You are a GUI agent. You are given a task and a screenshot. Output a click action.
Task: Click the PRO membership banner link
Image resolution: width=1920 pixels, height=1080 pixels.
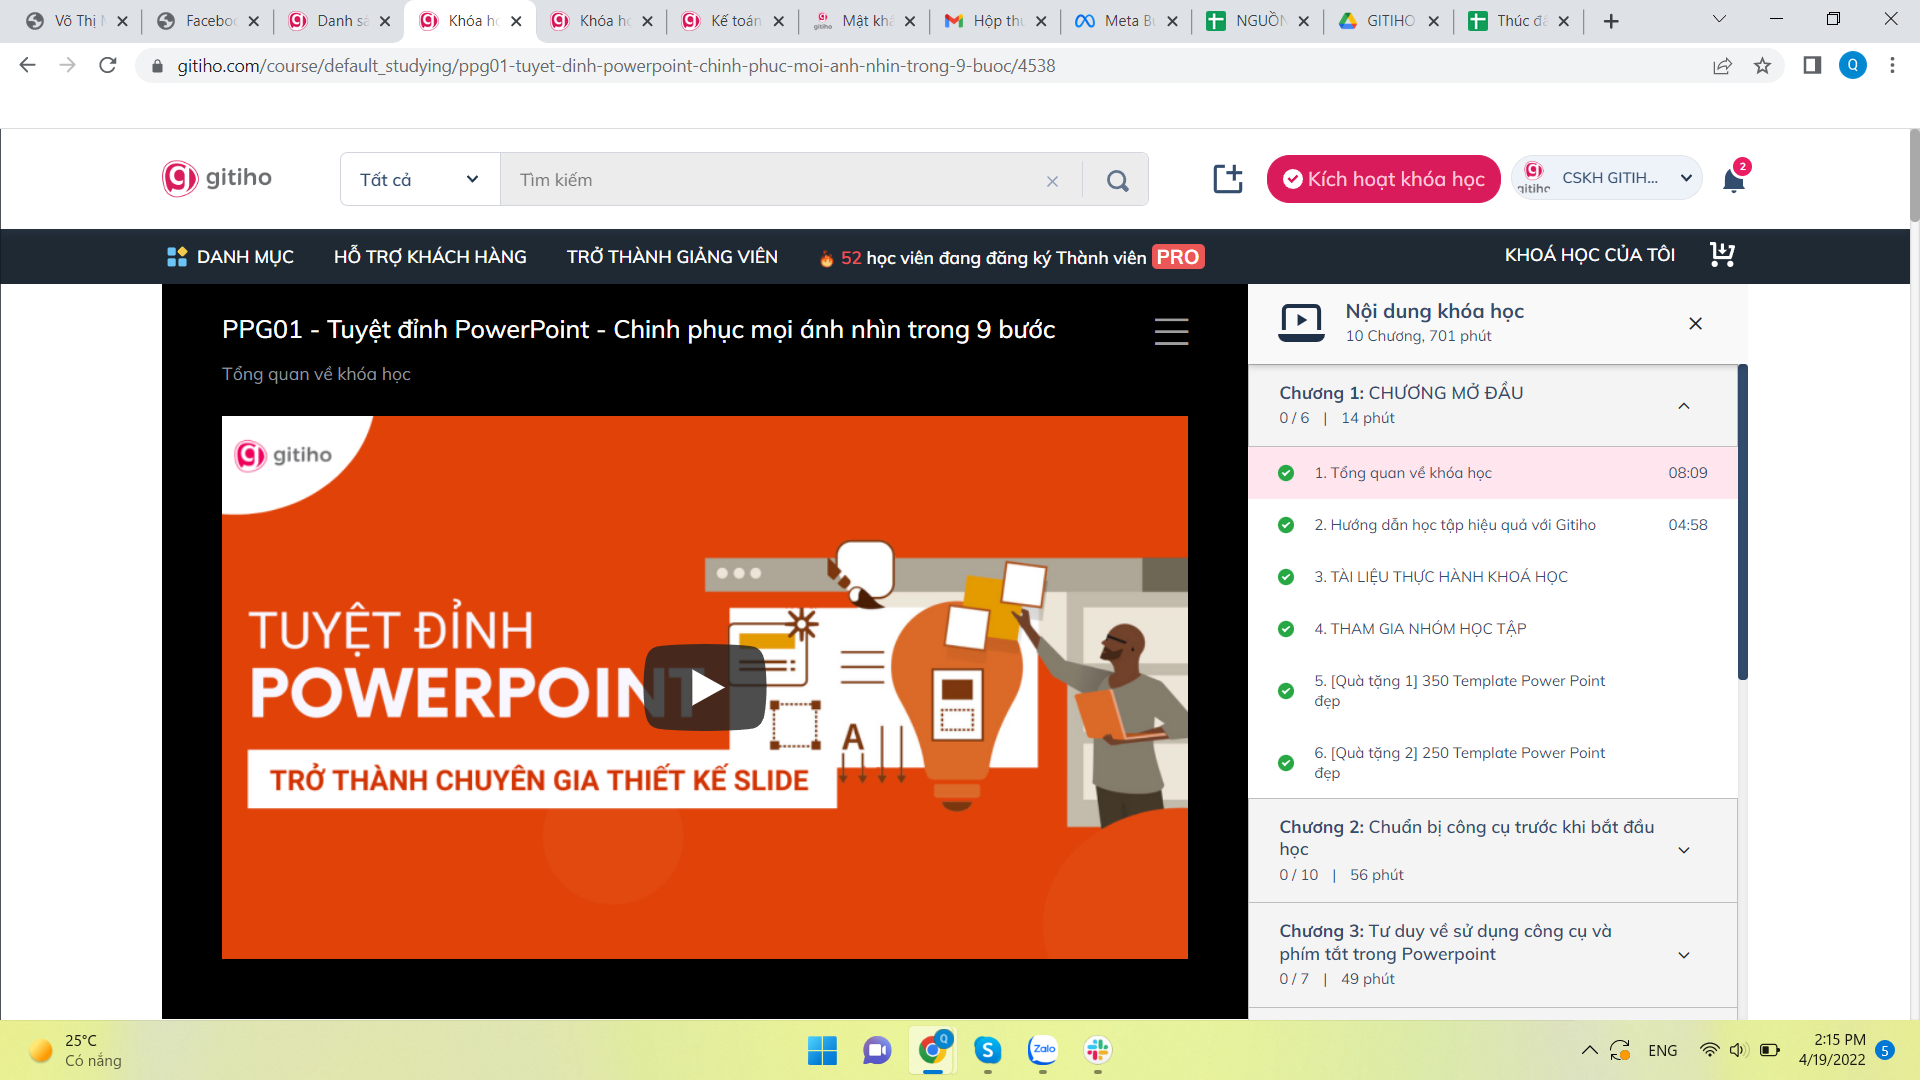click(x=1011, y=257)
